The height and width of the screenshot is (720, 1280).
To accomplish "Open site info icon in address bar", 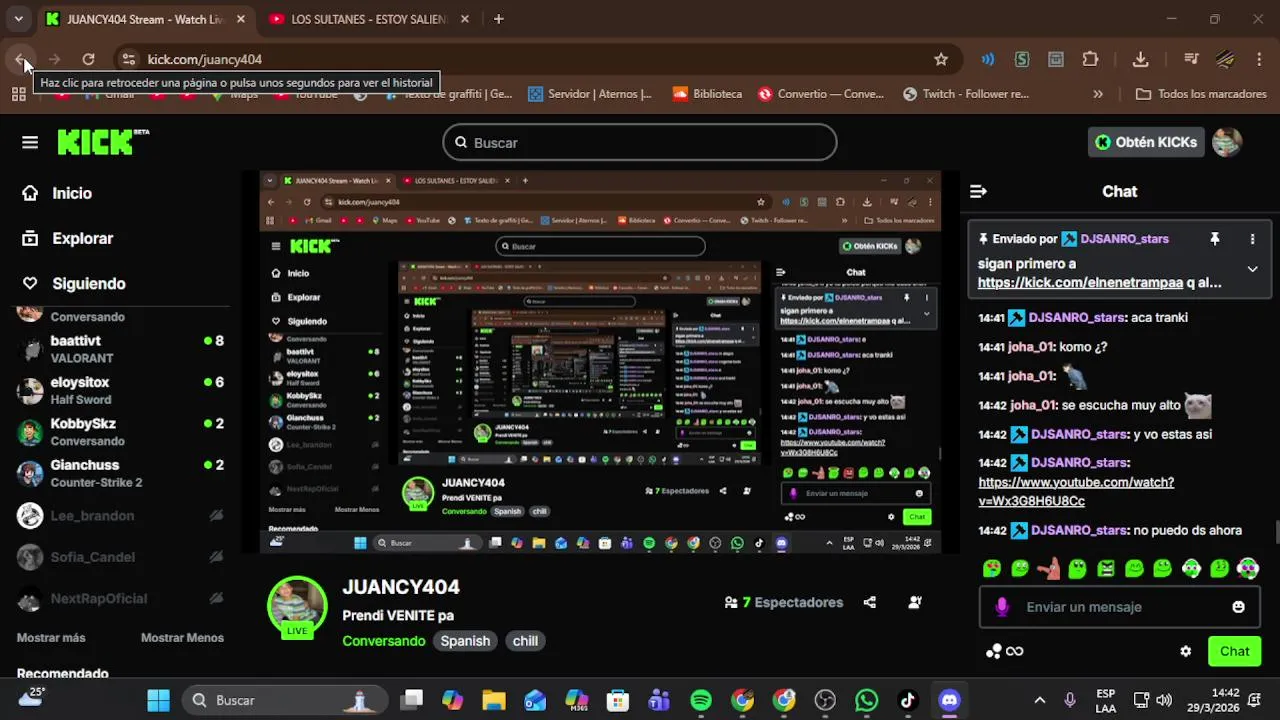I will [127, 59].
